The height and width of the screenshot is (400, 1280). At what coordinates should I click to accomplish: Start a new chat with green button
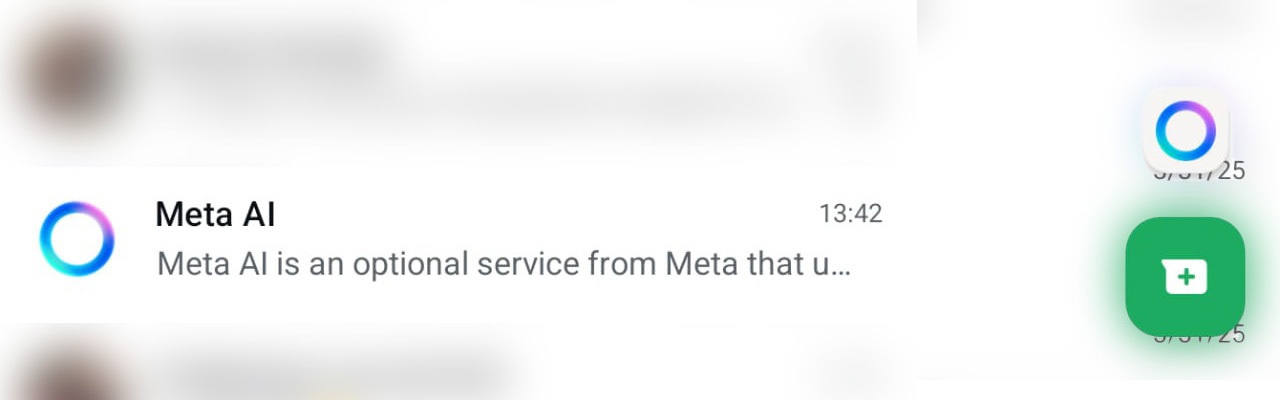[1185, 276]
